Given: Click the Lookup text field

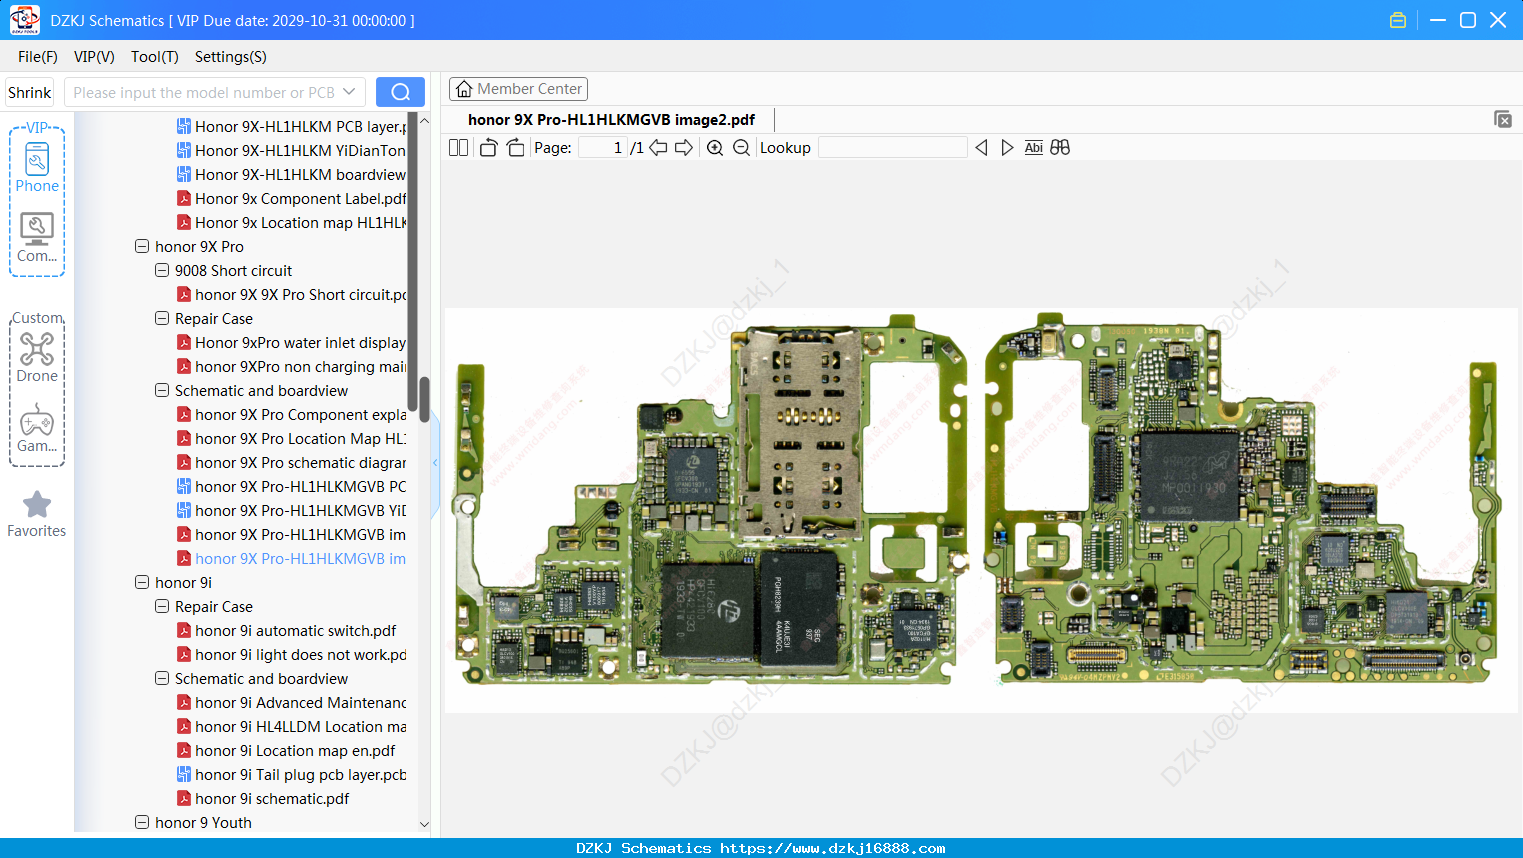Looking at the screenshot, I should pos(892,148).
